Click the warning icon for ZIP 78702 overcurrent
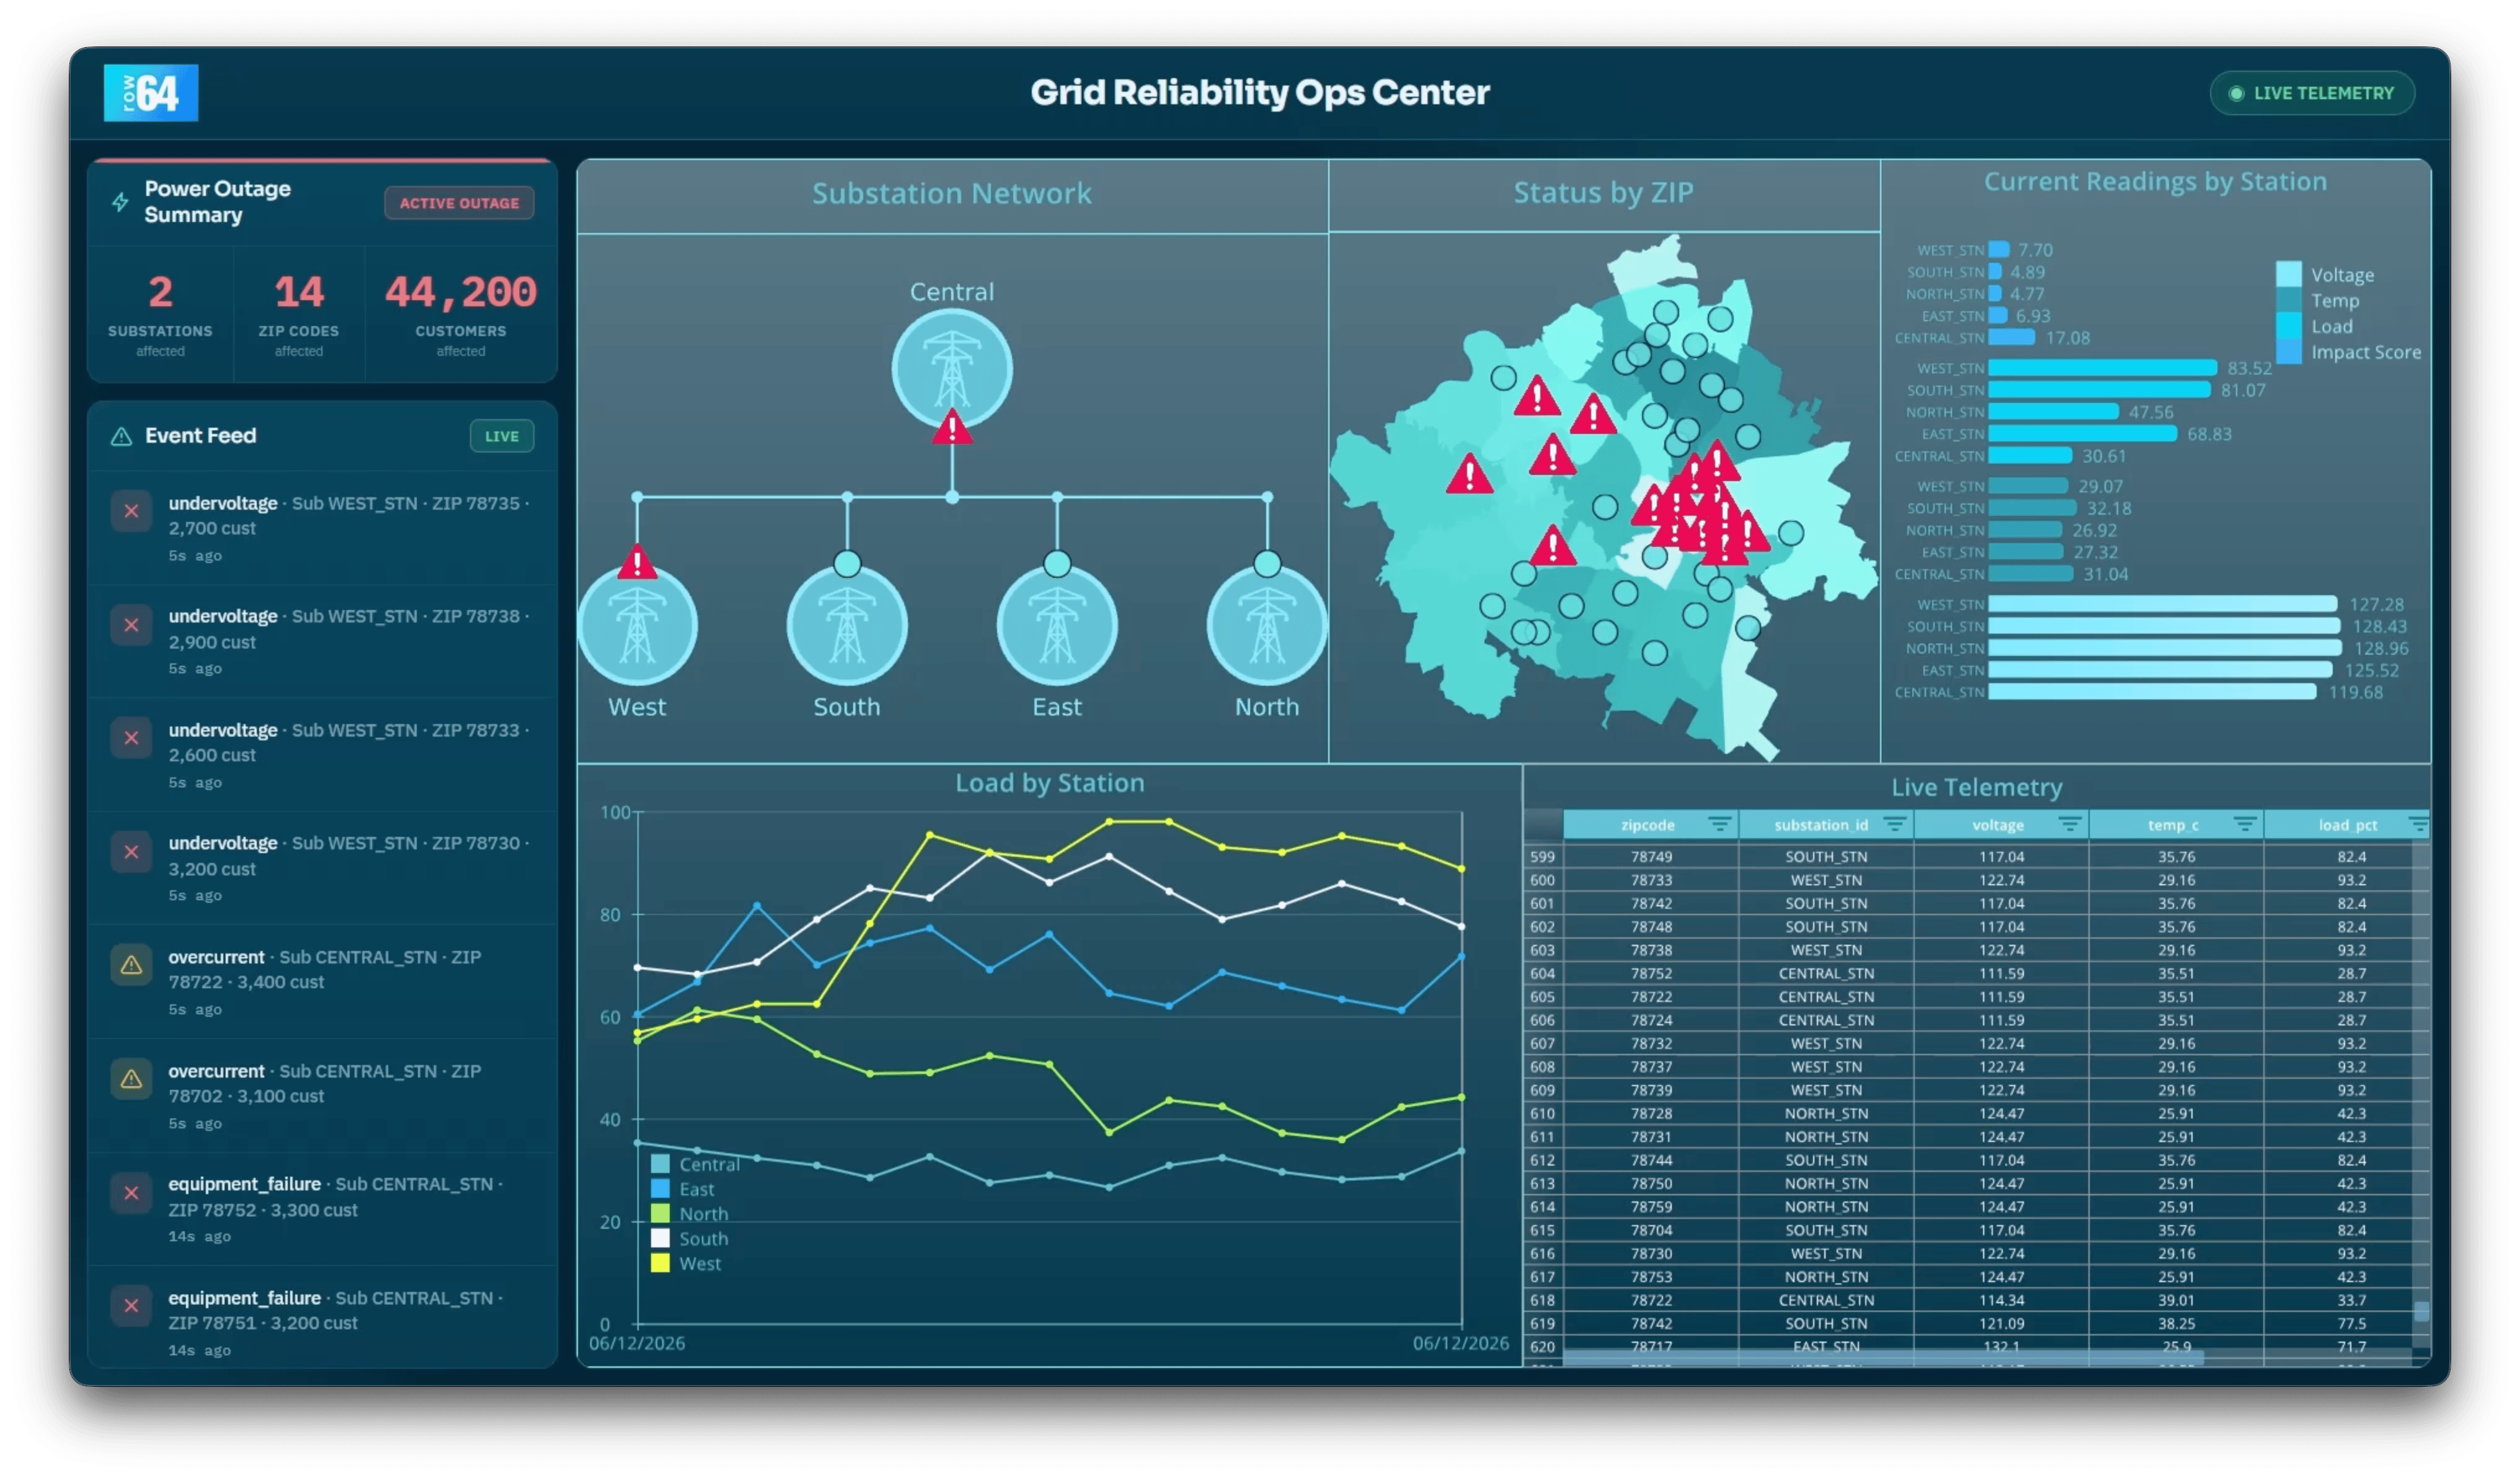 (x=131, y=1080)
